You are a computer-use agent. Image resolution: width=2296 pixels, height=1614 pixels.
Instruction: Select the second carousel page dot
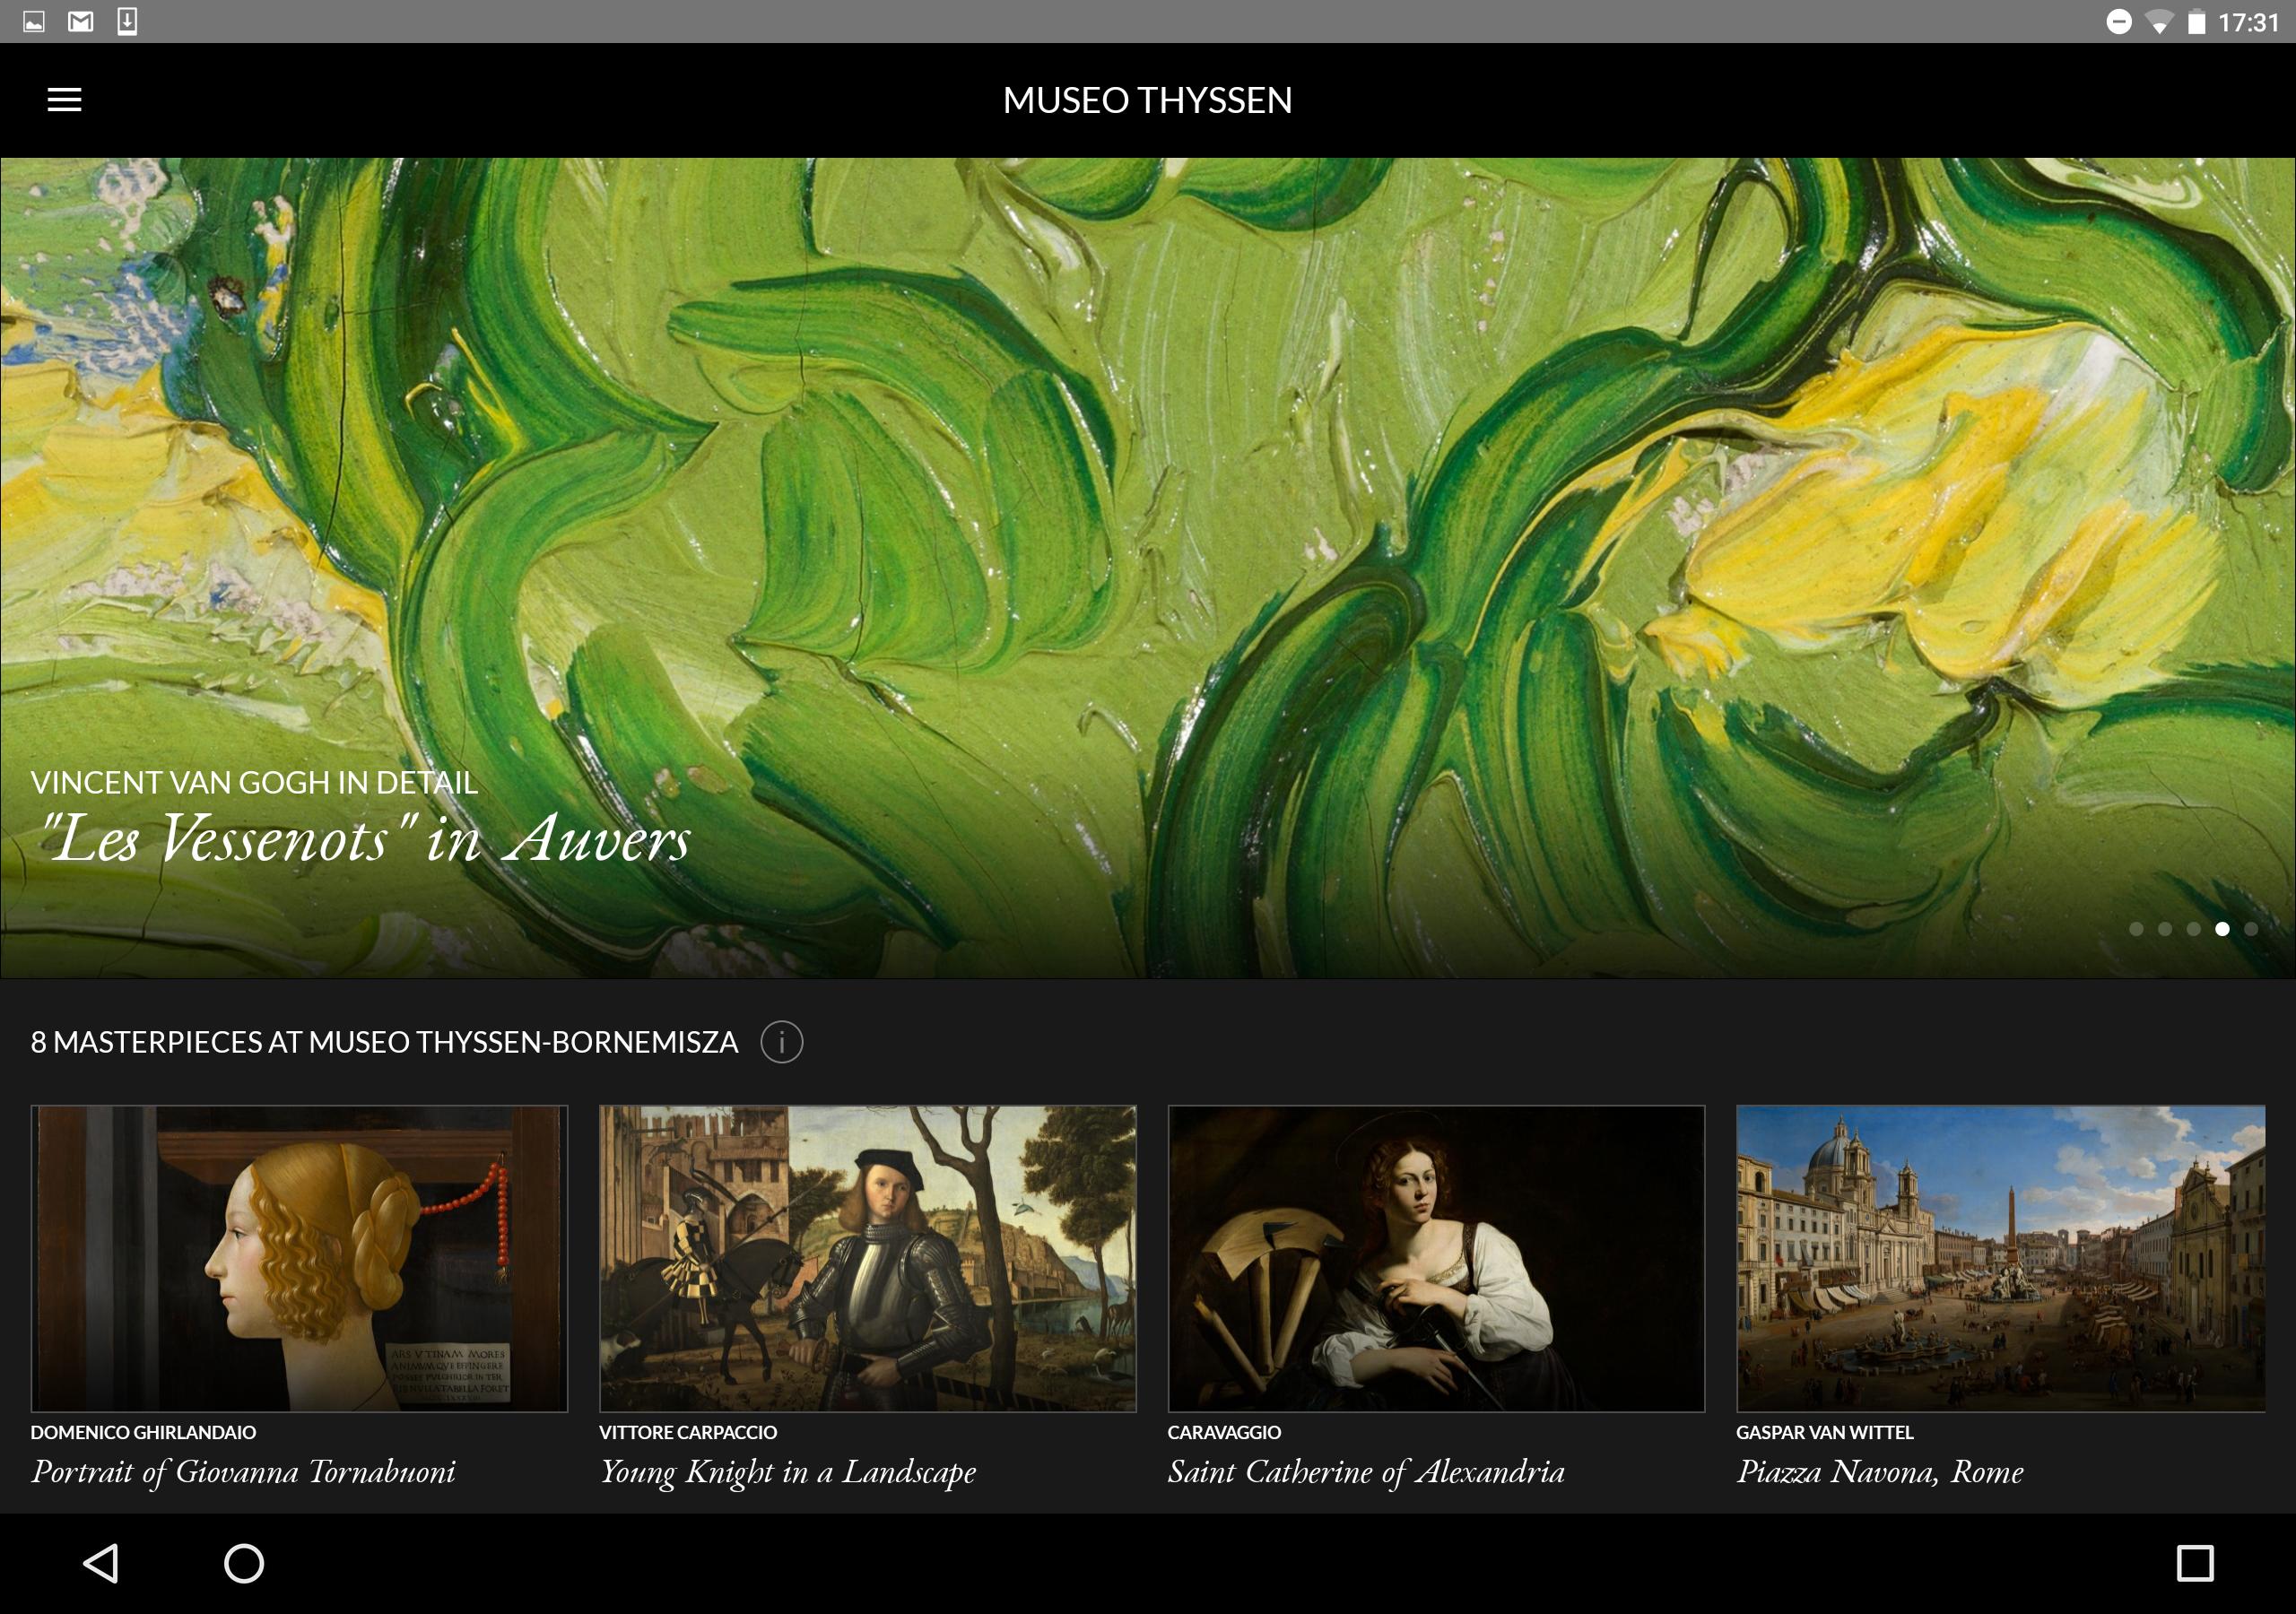point(2165,929)
